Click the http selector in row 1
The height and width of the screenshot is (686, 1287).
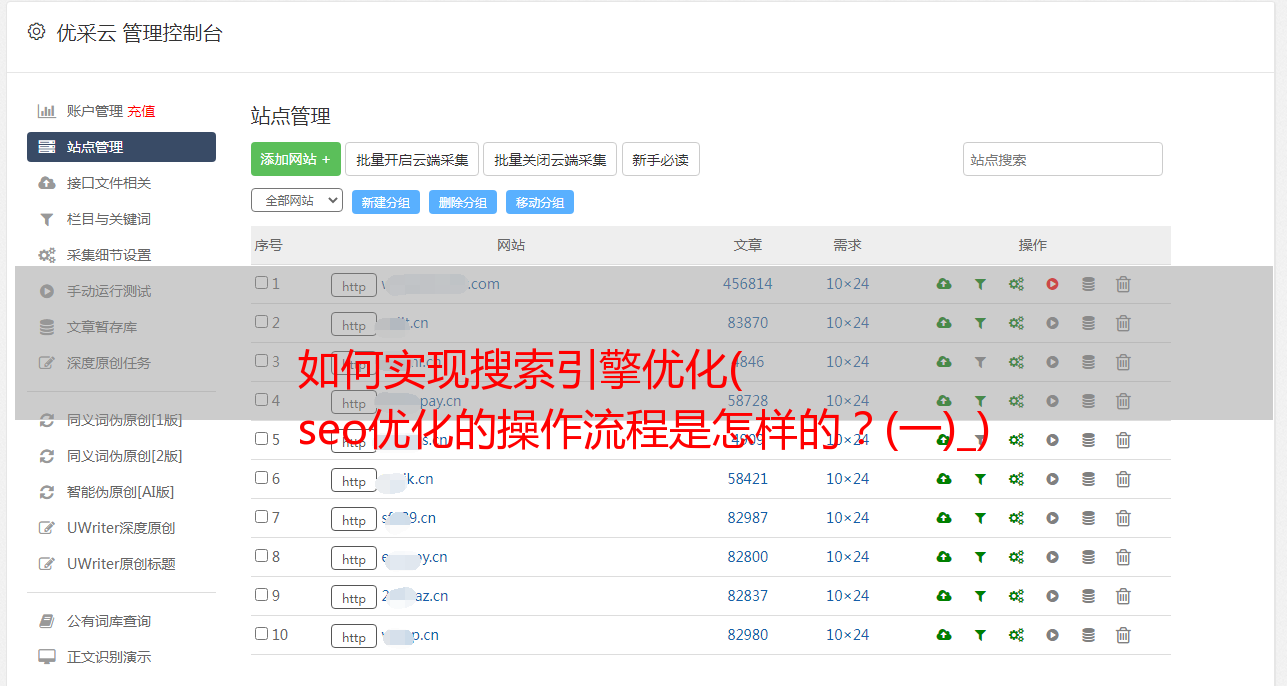(x=354, y=285)
